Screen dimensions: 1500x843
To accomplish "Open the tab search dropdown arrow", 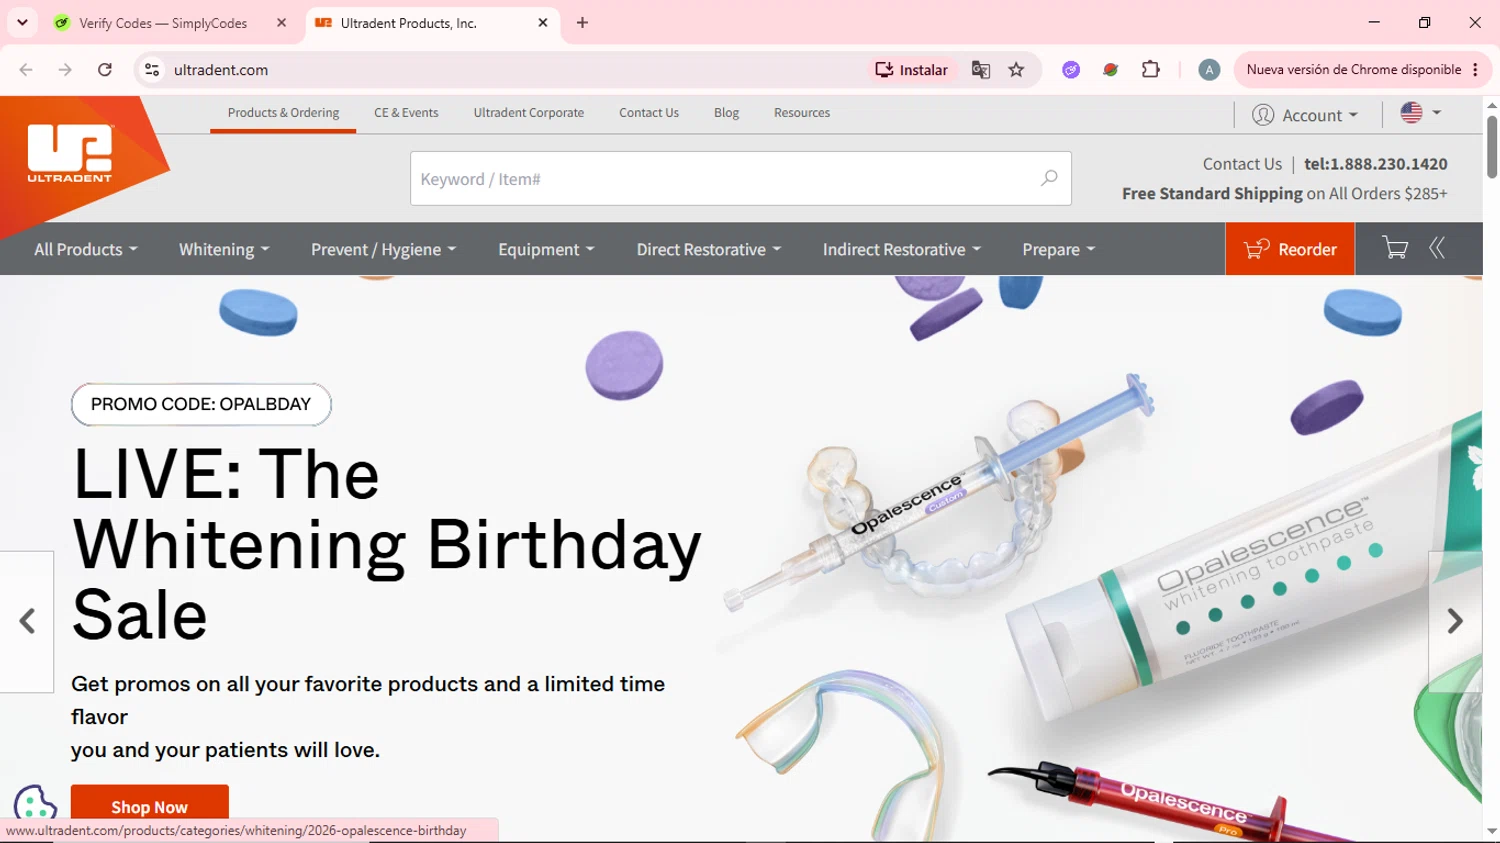I will (22, 23).
